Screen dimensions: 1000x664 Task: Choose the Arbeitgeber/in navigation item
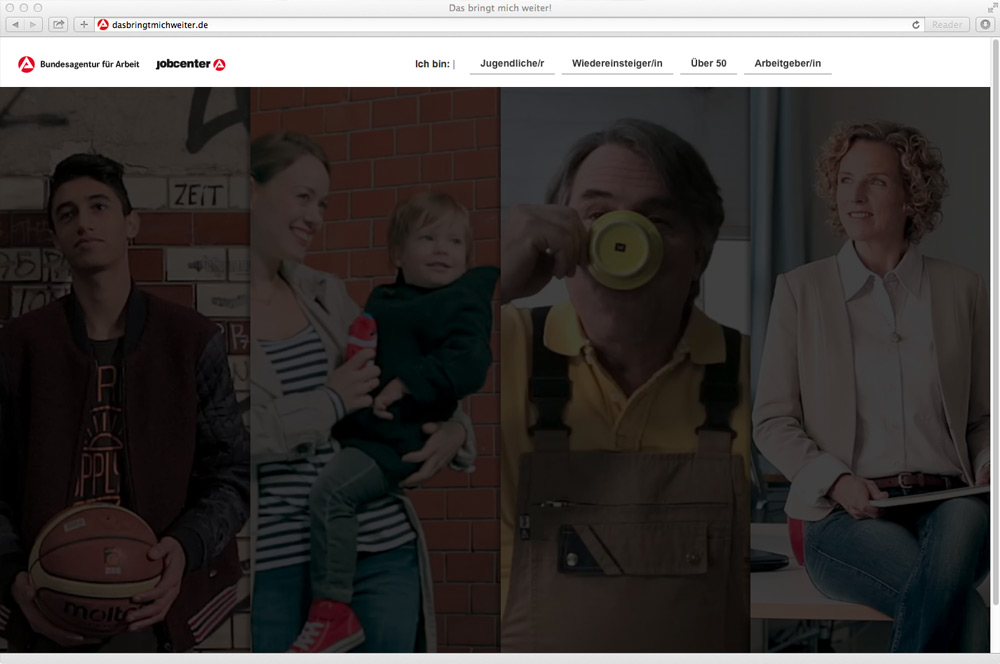[788, 64]
